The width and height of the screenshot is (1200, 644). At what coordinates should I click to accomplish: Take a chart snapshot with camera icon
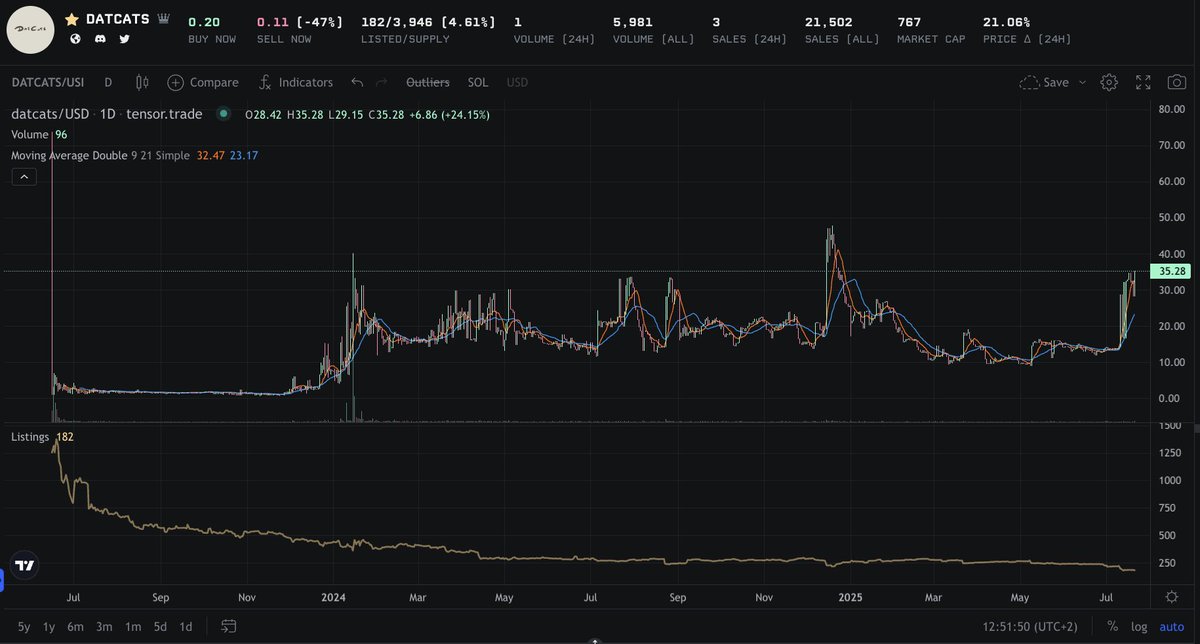point(1176,82)
